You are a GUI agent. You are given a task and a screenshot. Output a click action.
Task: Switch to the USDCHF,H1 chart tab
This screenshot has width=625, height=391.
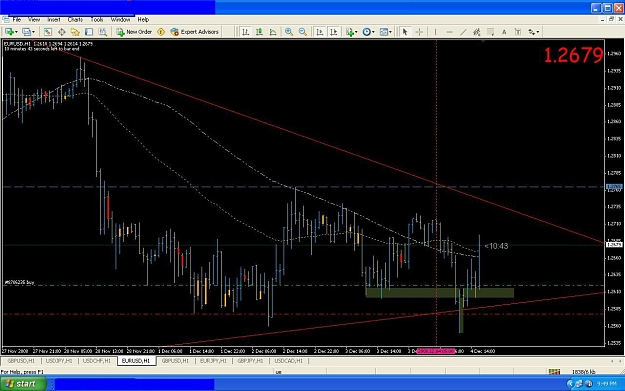tap(97, 361)
